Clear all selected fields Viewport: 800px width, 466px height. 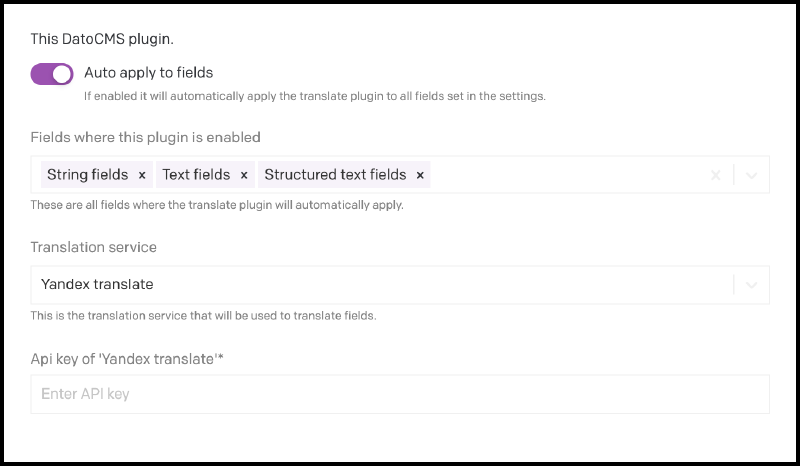tap(716, 175)
